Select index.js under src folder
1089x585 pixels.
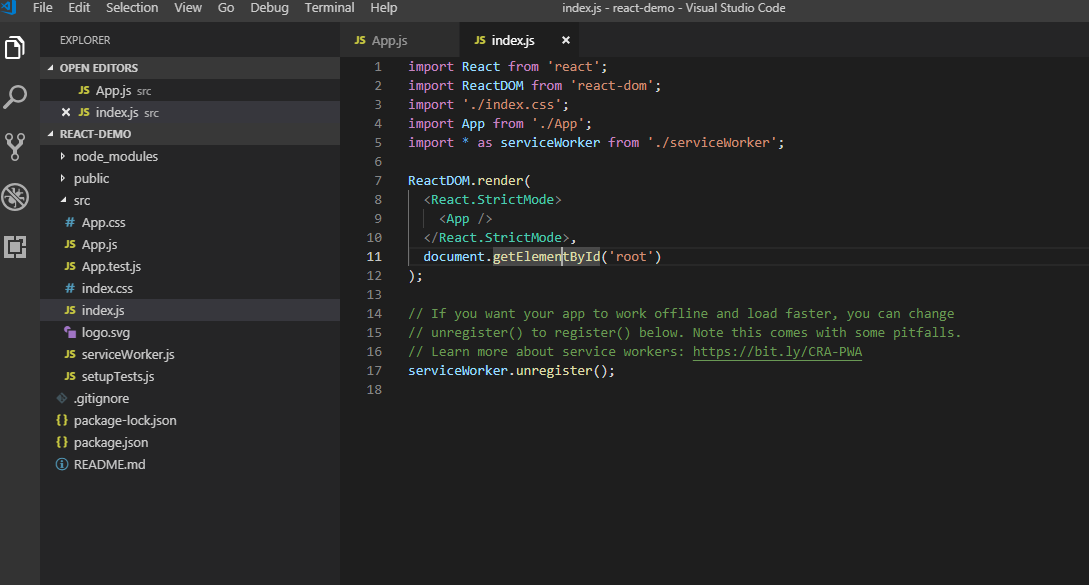pos(190,310)
